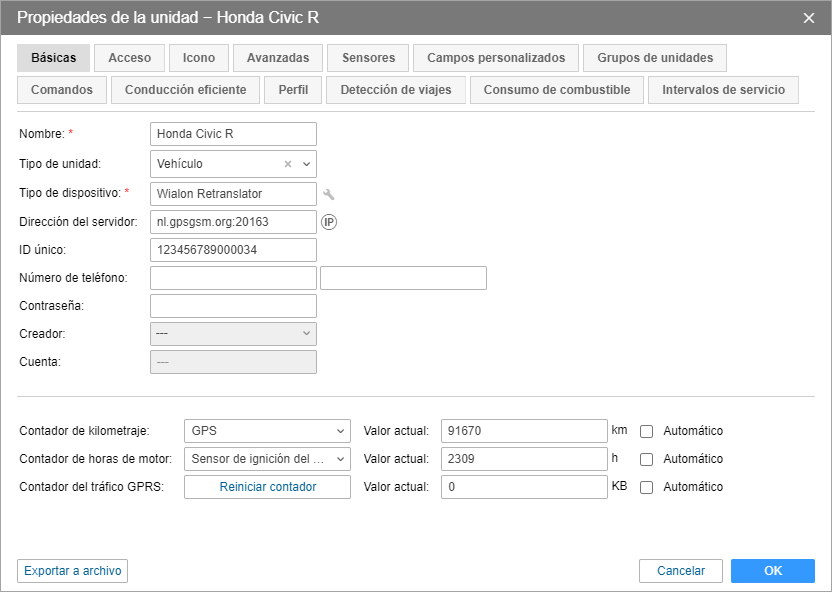Select the ID único input field
Viewport: 832px width, 592px height.
[x=233, y=250]
